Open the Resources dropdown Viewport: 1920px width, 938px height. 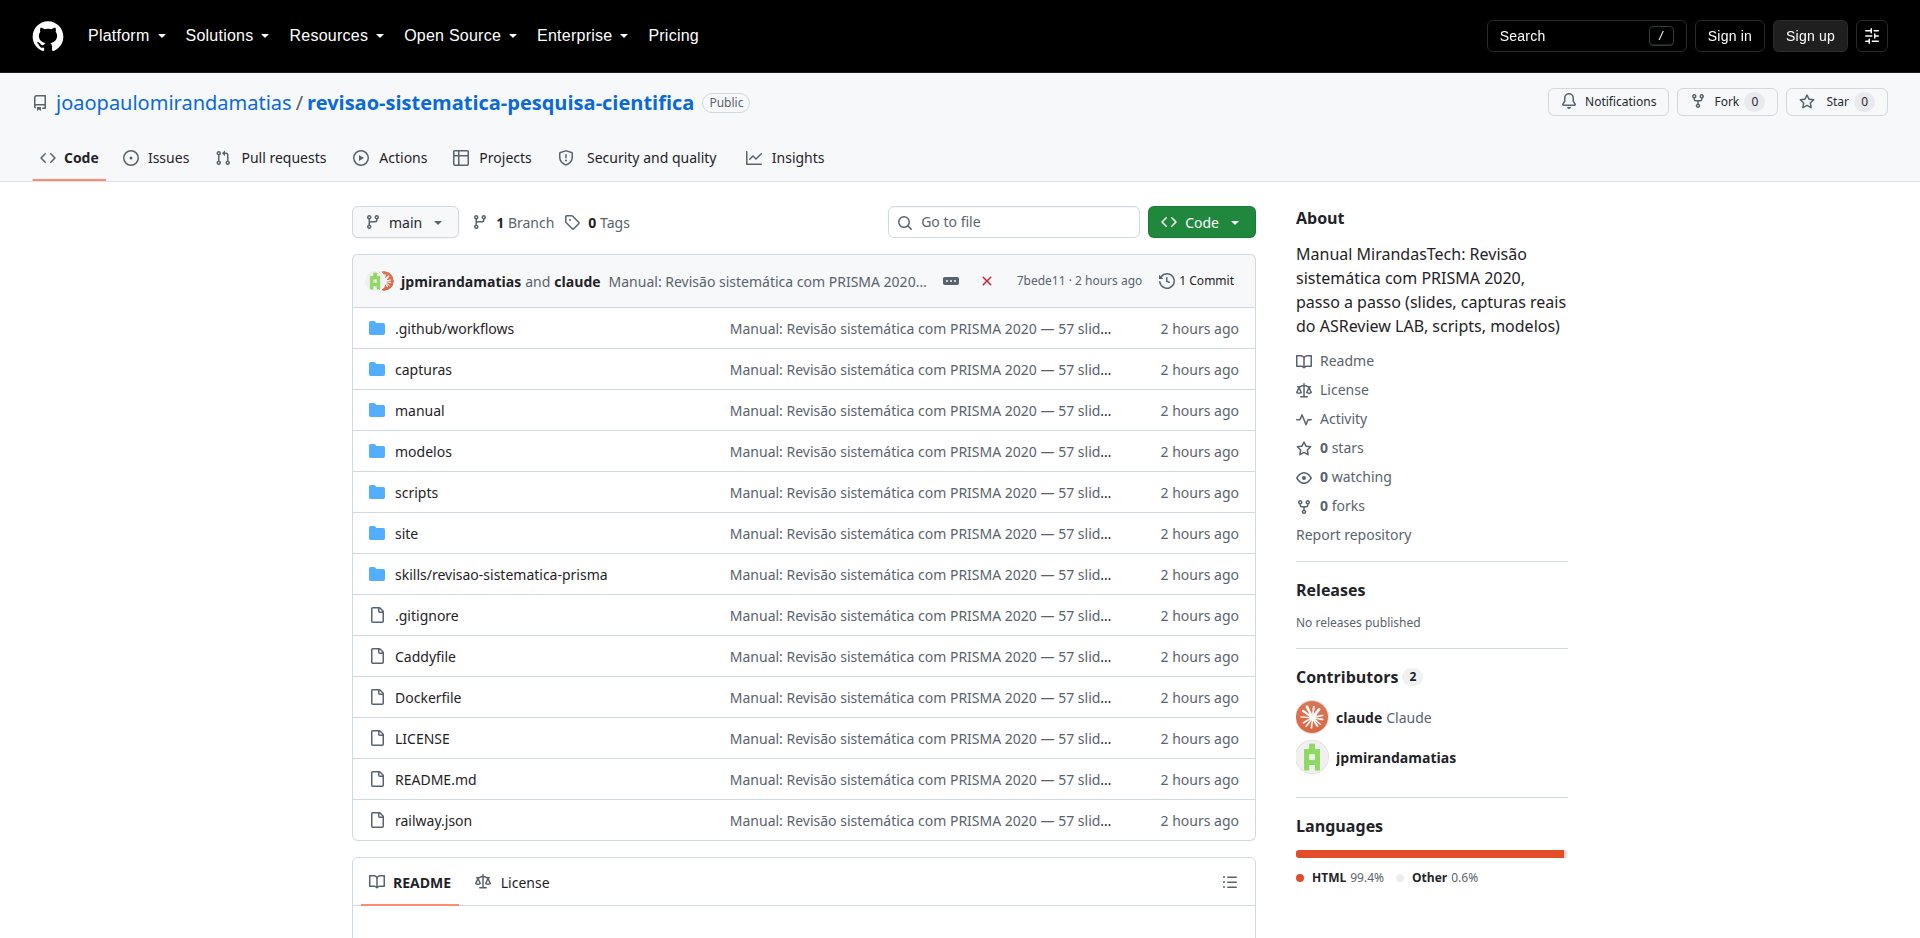[x=336, y=36]
